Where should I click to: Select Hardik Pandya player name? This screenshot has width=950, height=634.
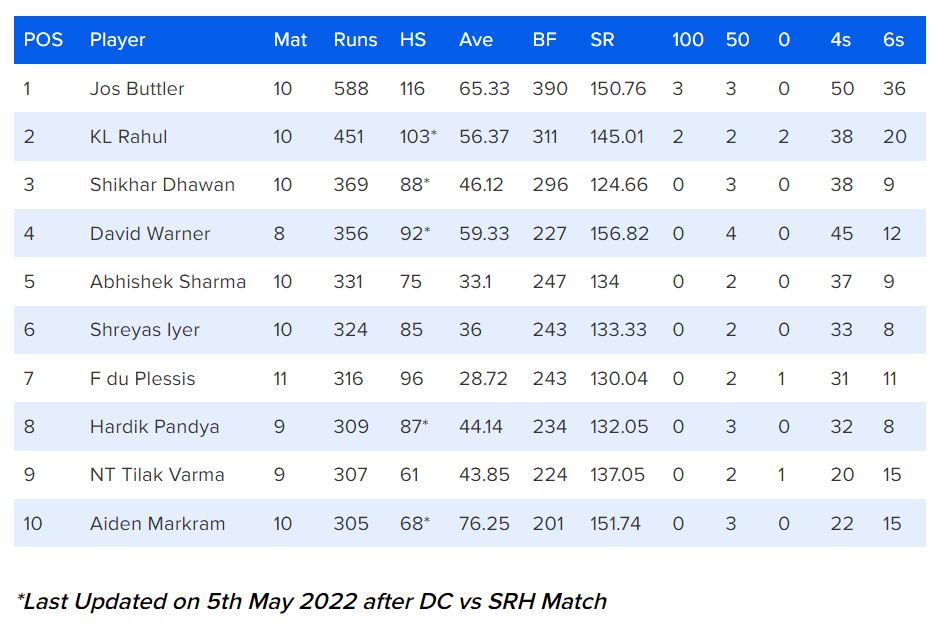[x=154, y=427]
